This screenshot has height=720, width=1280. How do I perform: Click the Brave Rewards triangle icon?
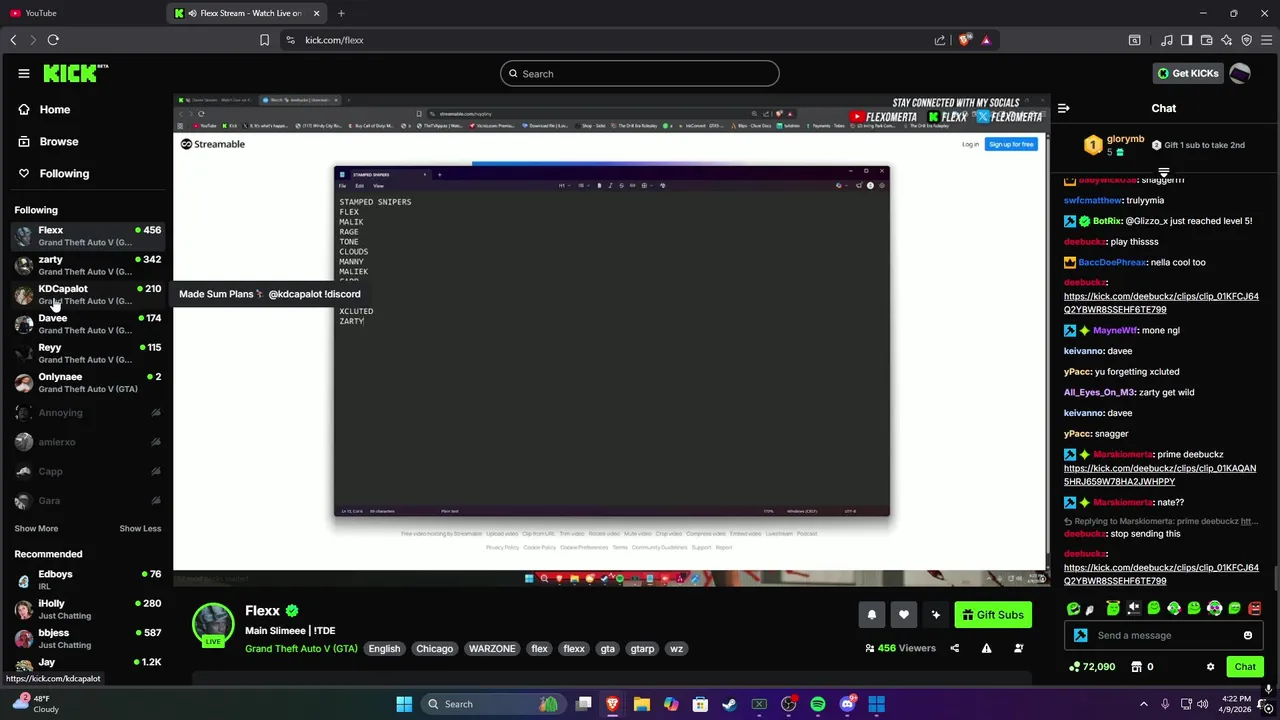[x=986, y=40]
